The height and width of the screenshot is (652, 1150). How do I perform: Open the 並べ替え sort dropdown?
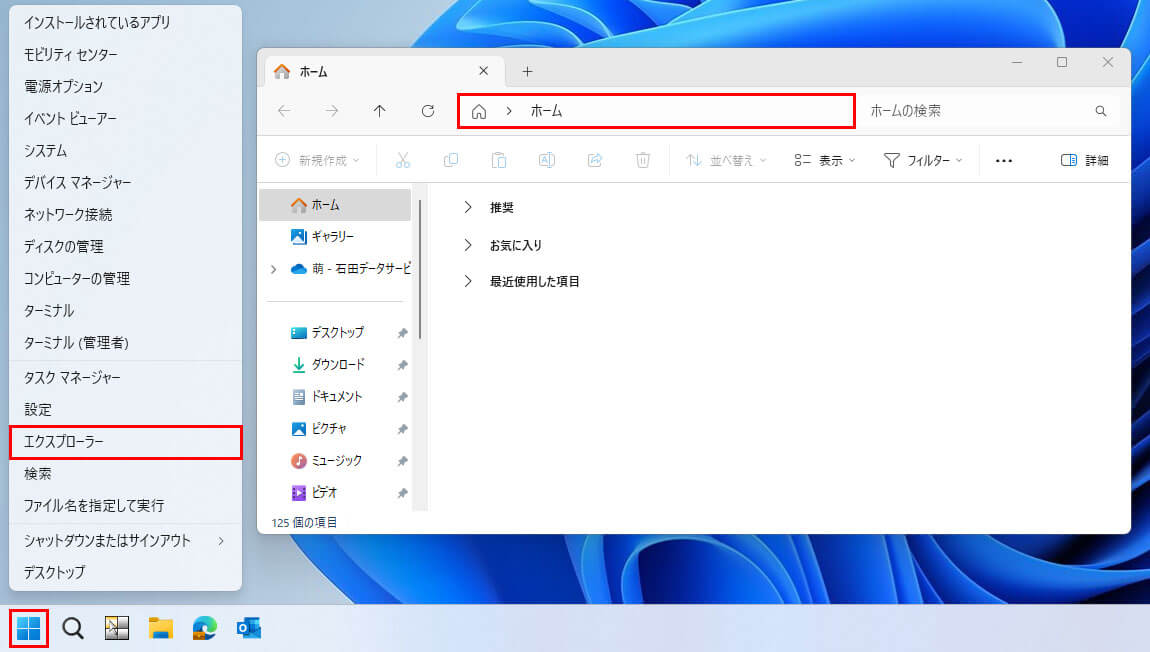click(x=726, y=160)
